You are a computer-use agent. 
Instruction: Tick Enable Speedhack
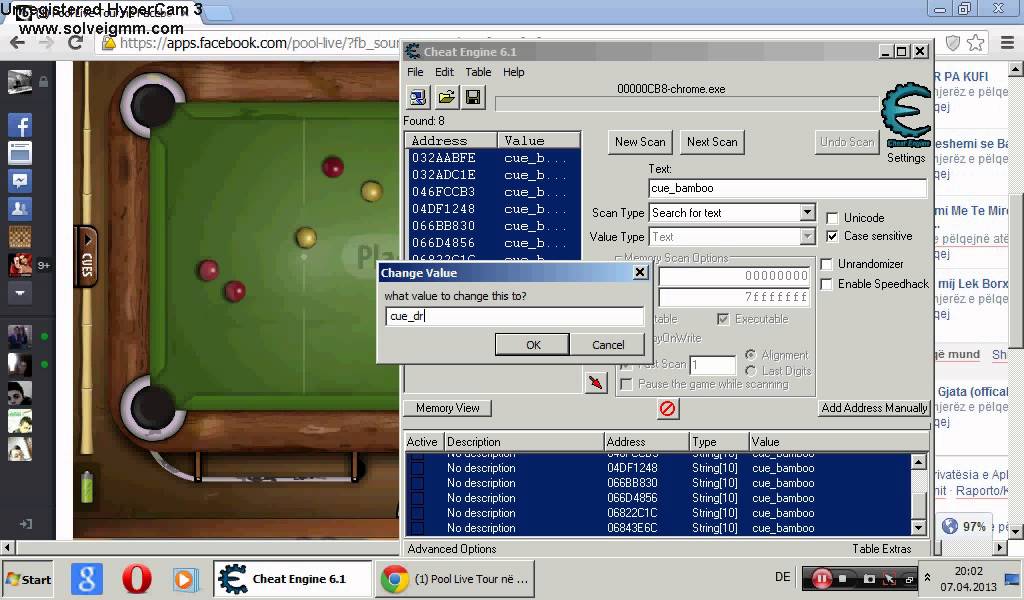click(827, 285)
